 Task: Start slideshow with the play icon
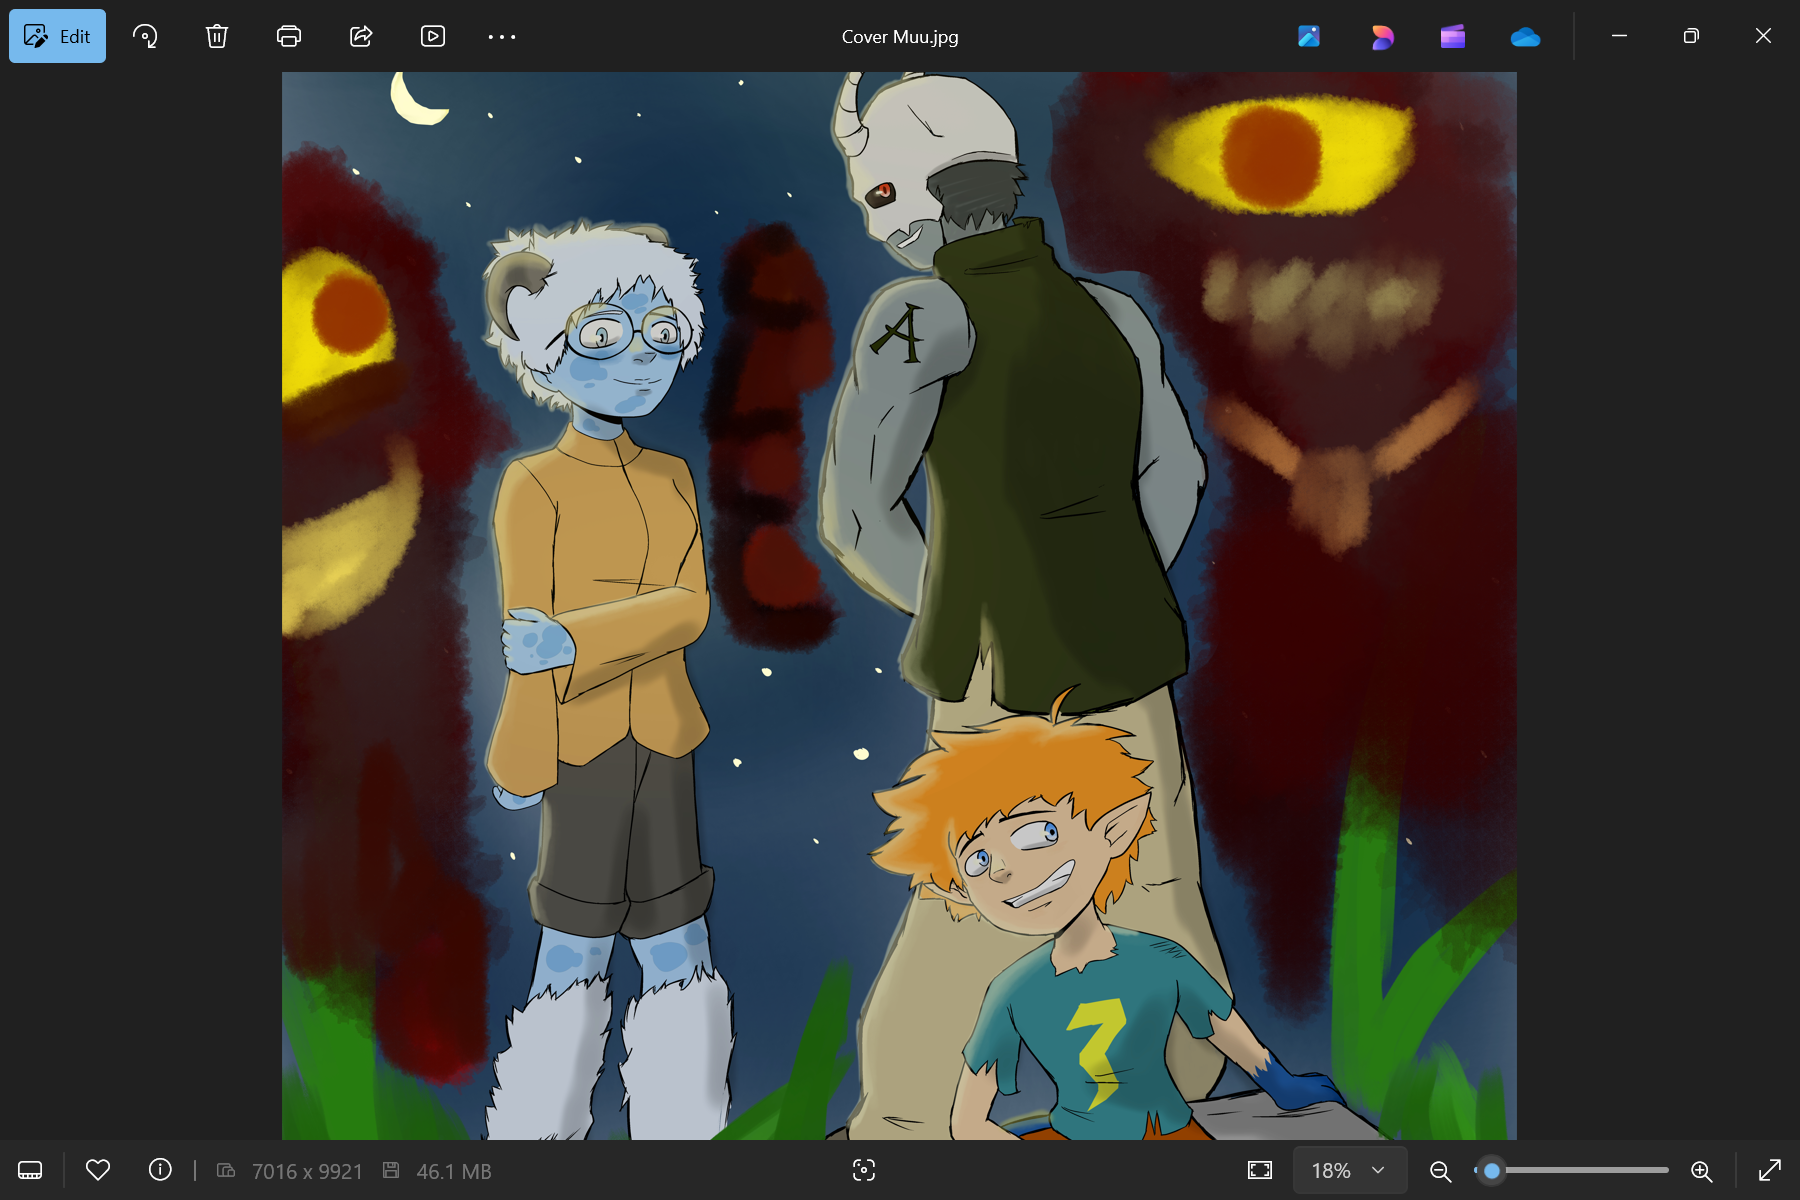pos(433,37)
